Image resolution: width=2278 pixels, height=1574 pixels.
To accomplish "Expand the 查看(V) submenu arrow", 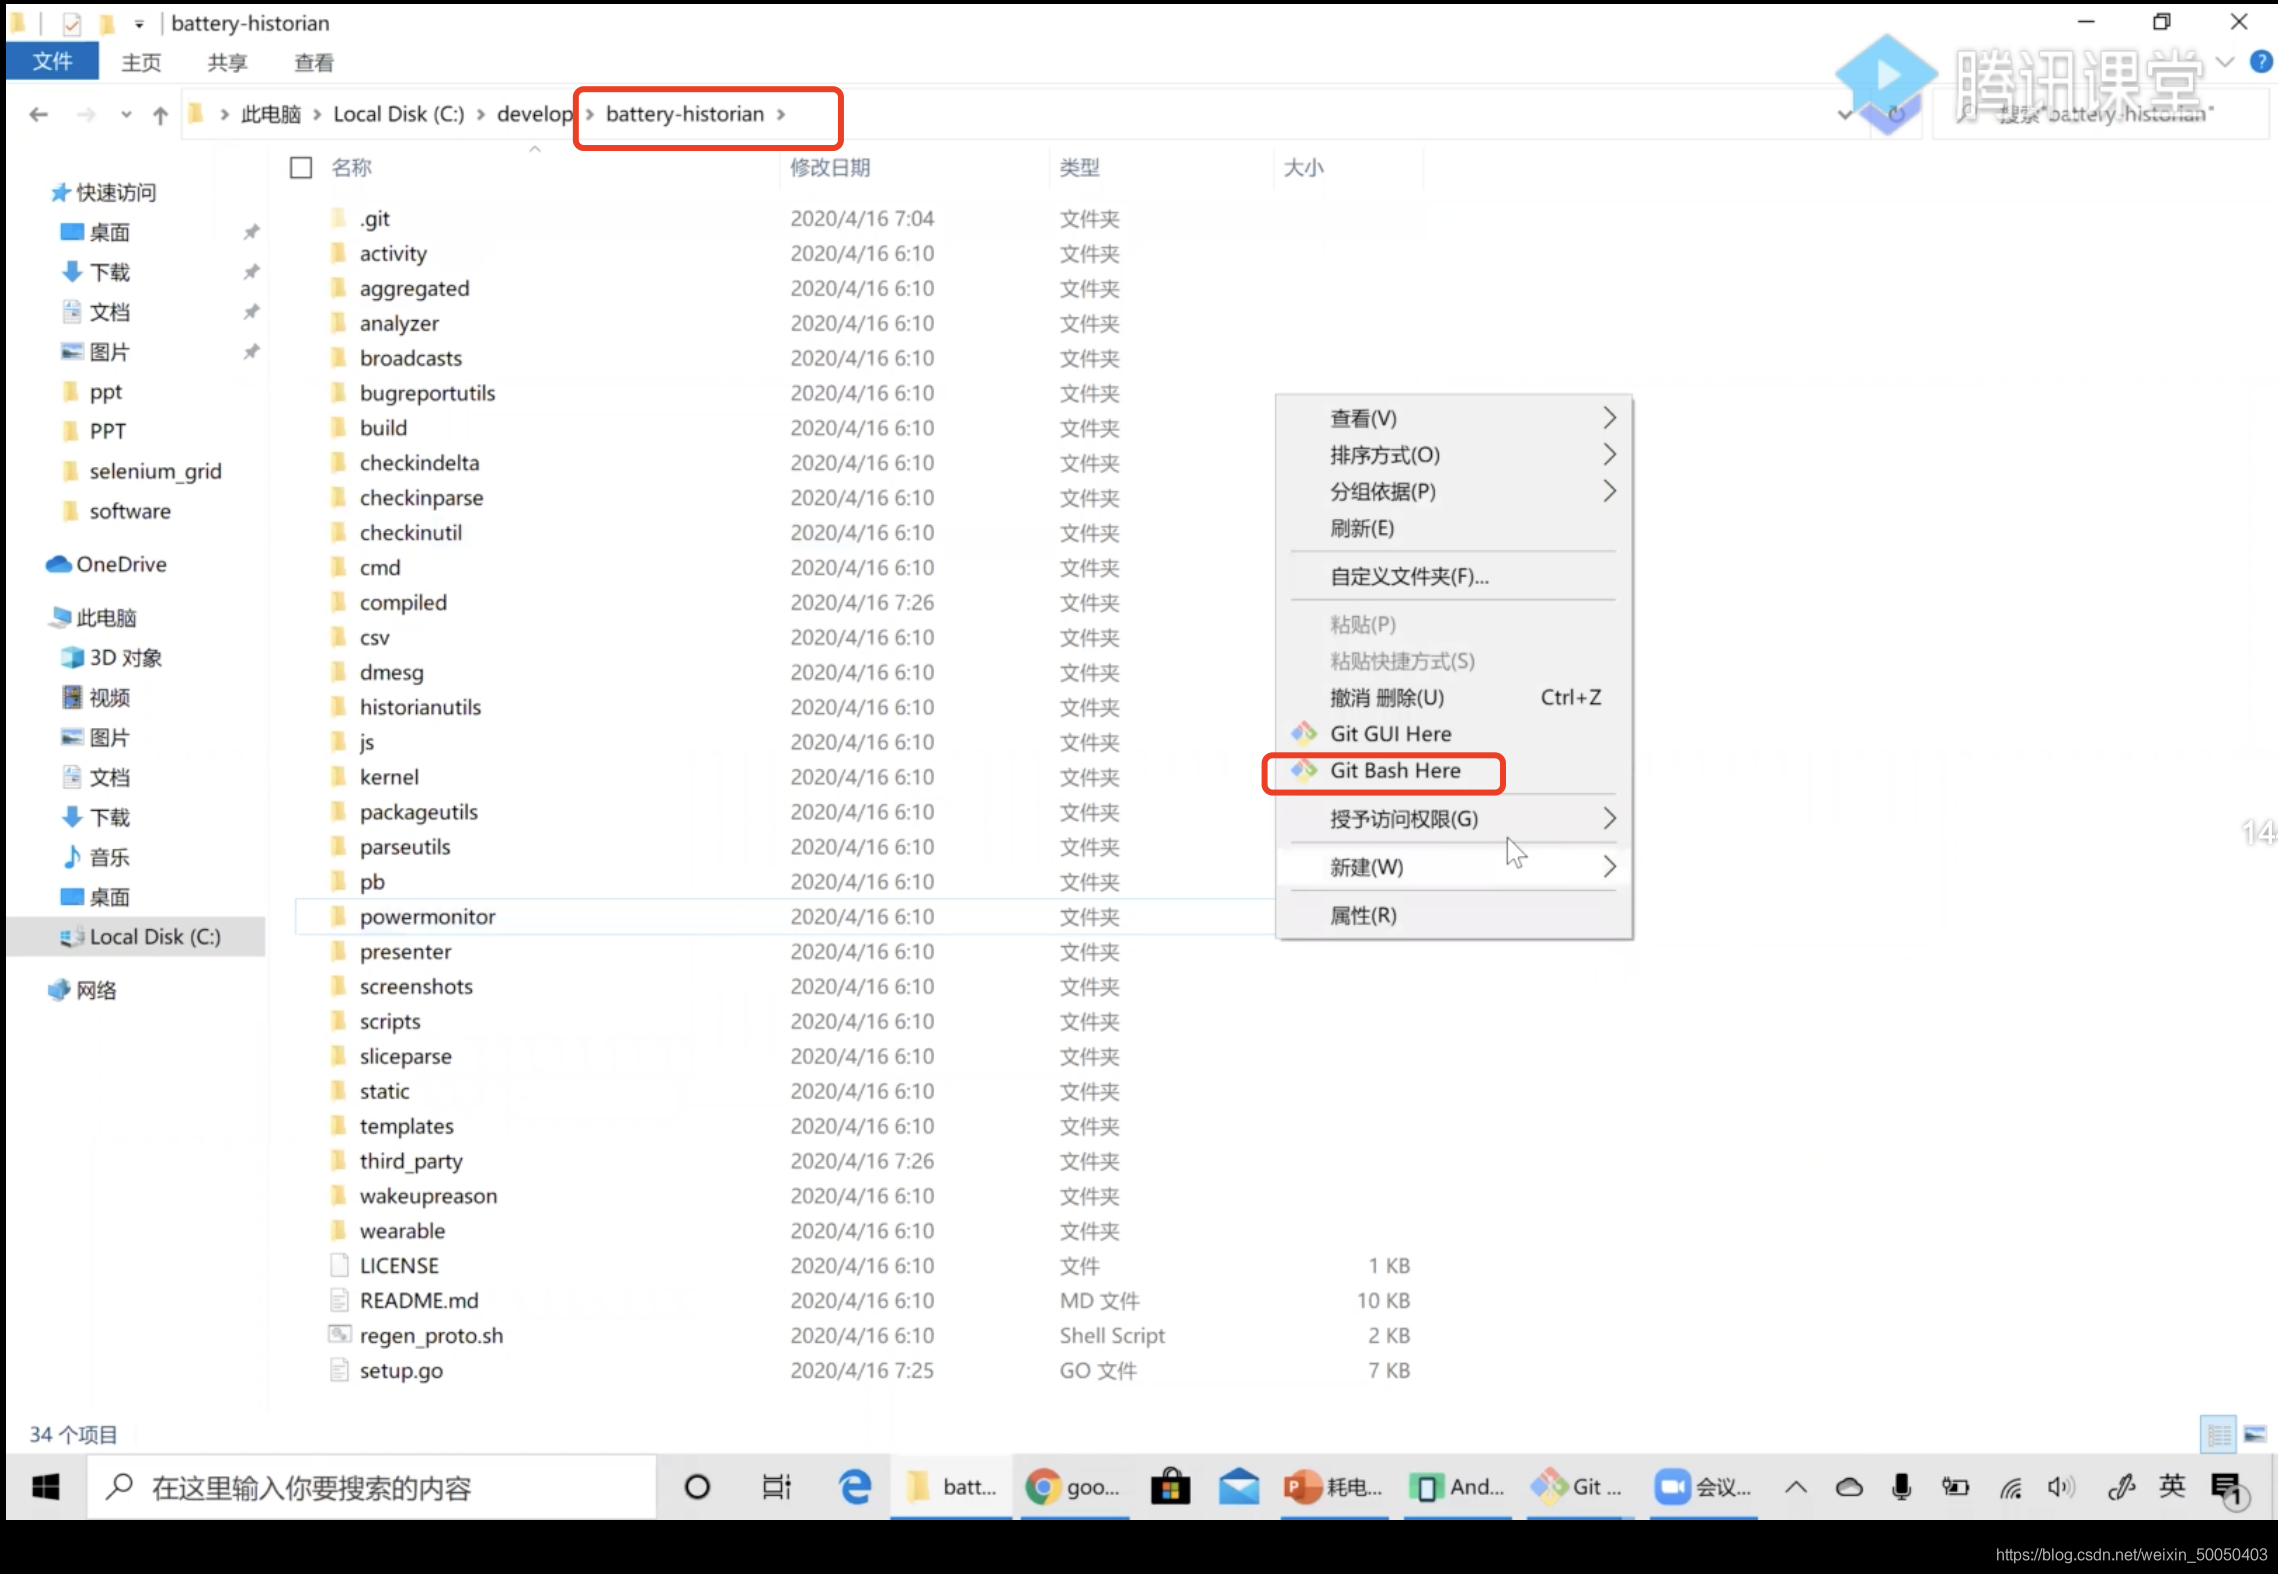I will click(1609, 418).
